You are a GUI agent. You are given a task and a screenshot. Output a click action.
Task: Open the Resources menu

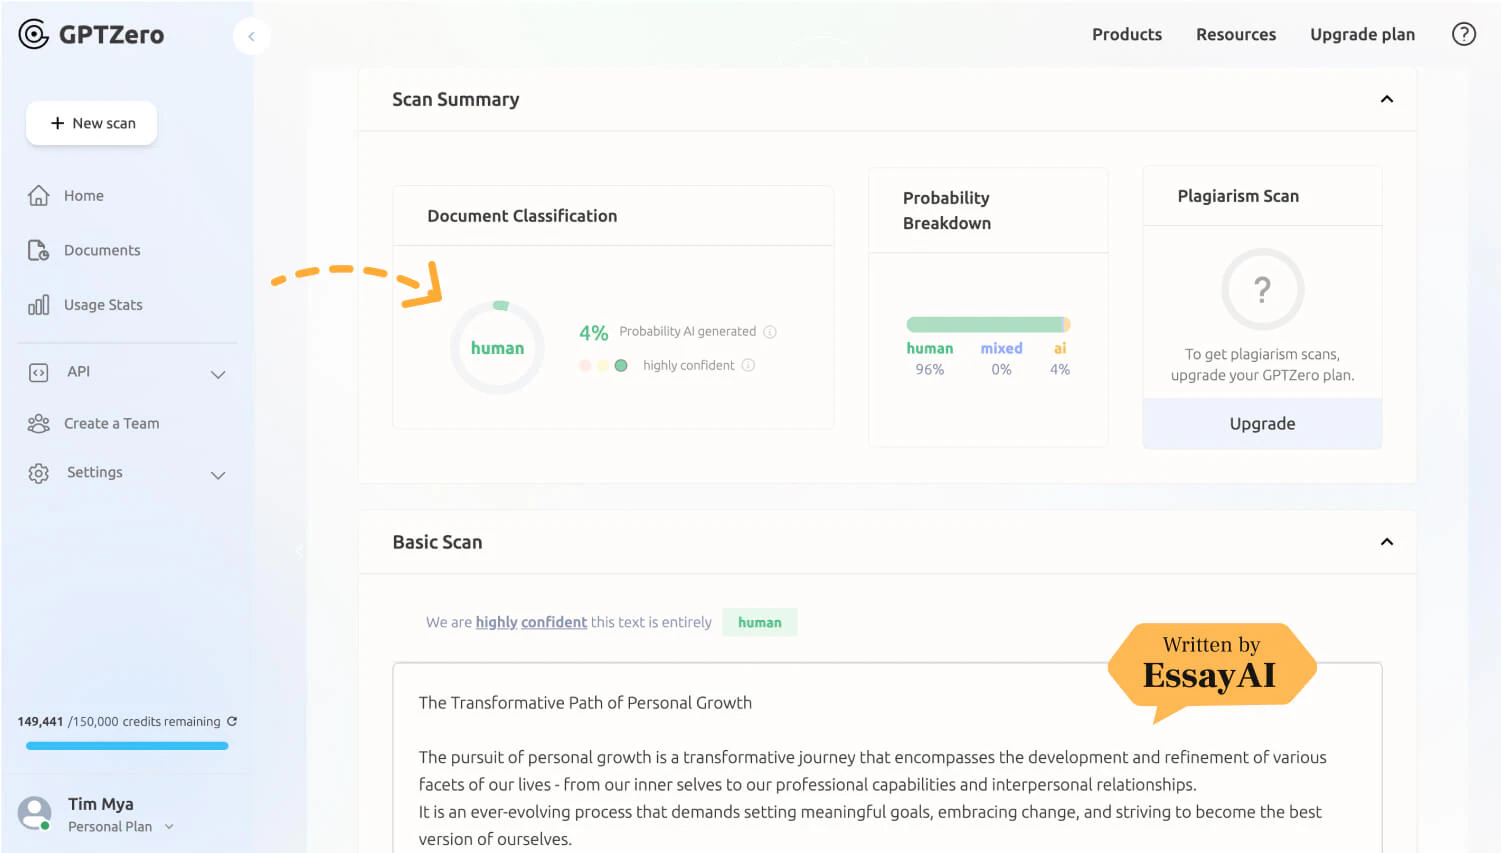pos(1236,33)
